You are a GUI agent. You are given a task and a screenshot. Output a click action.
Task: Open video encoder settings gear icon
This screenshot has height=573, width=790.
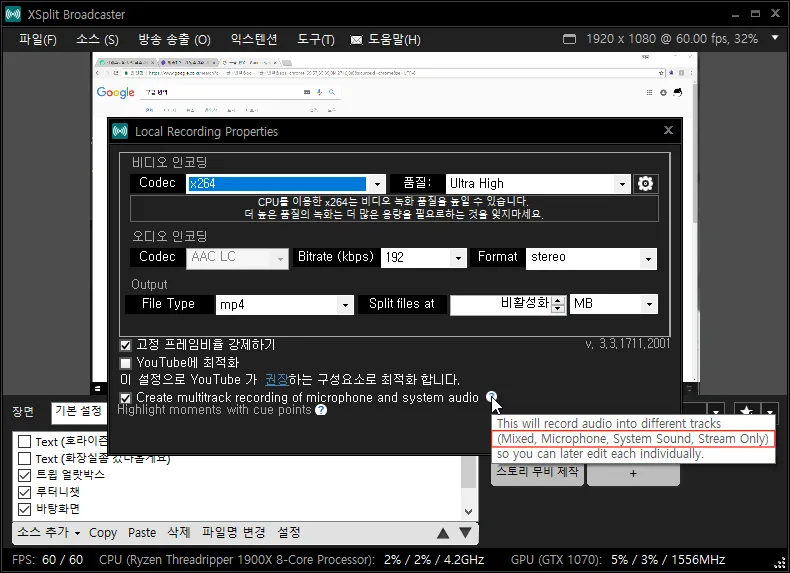click(x=645, y=183)
